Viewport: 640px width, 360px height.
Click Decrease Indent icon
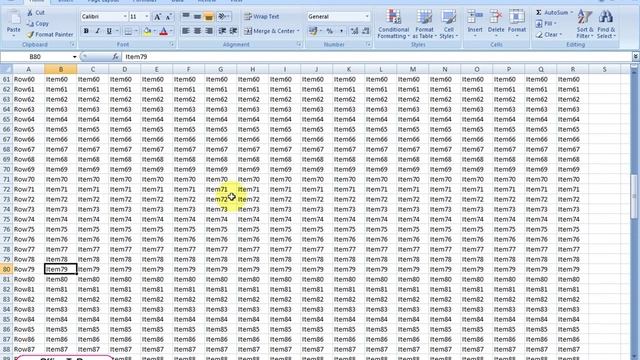click(222, 31)
